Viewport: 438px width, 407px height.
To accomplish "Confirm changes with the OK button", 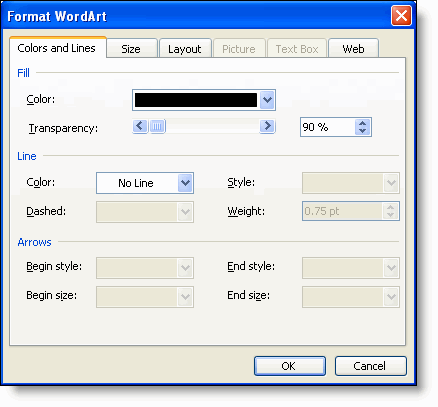I will click(x=289, y=366).
